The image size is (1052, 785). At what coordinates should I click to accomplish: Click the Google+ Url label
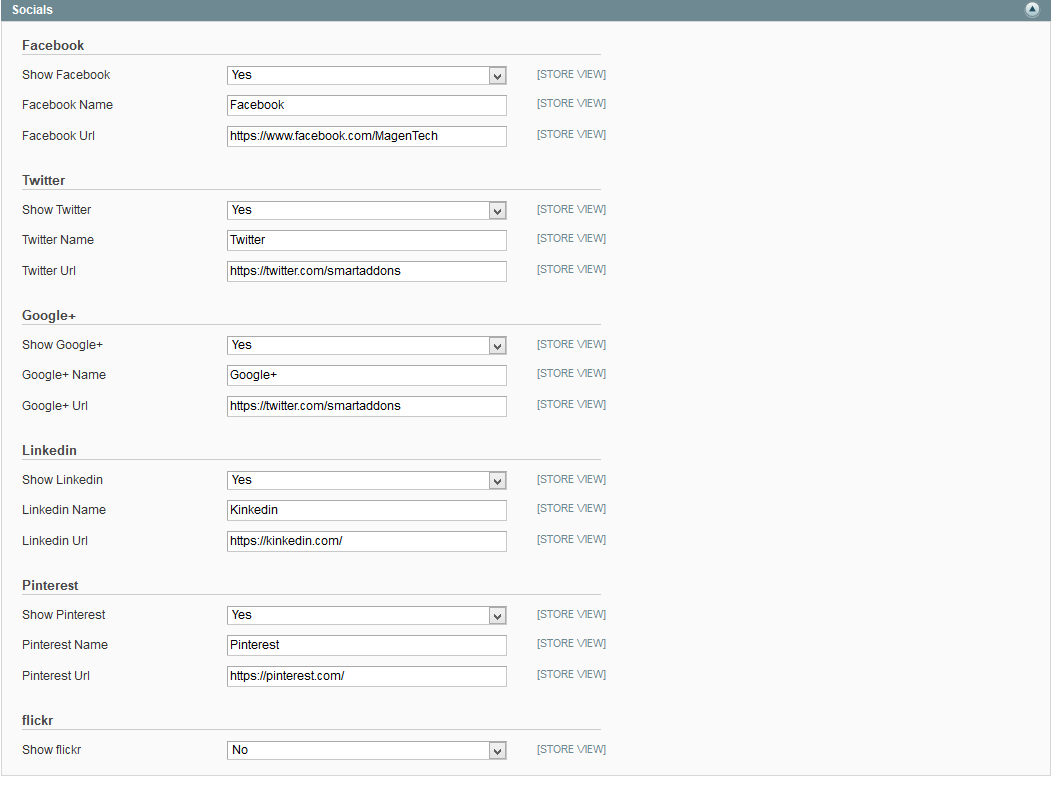pos(55,405)
